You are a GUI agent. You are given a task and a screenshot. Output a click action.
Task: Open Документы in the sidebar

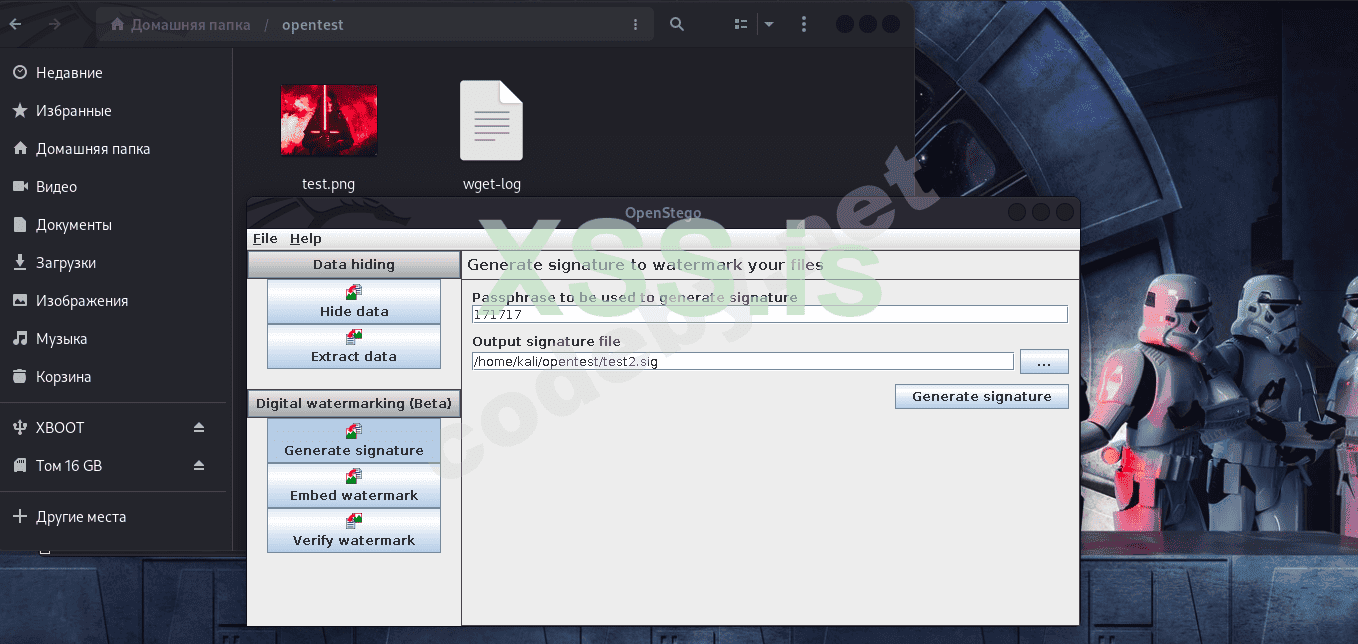coord(116,225)
